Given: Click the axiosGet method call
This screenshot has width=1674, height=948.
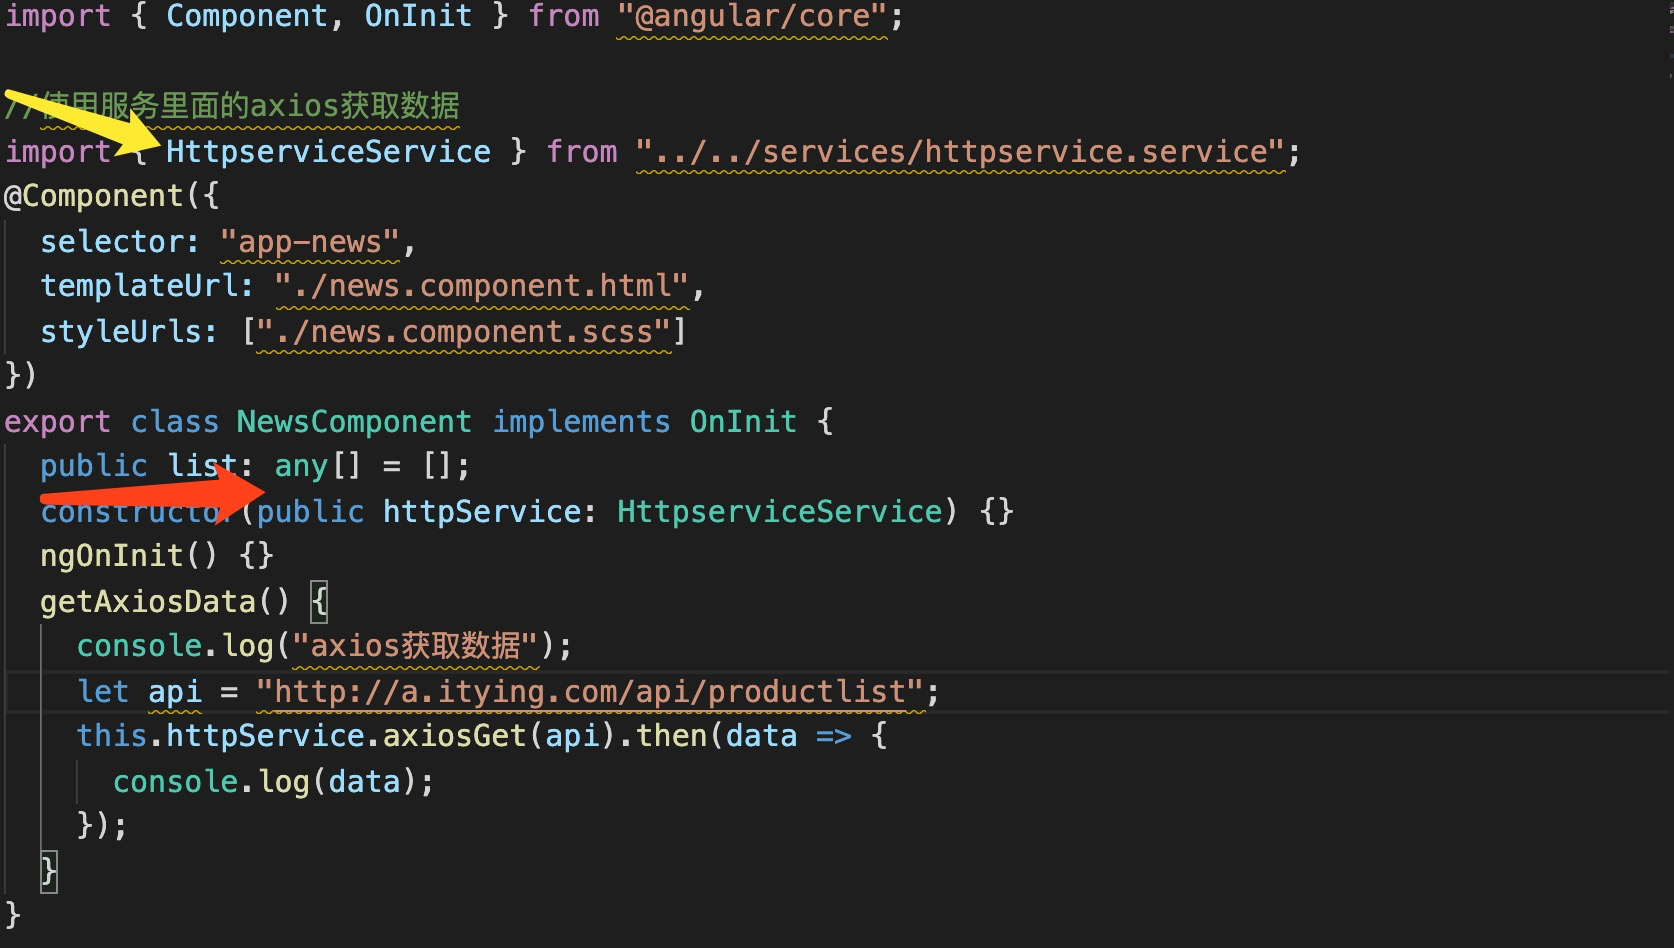Looking at the screenshot, I should tap(455, 735).
